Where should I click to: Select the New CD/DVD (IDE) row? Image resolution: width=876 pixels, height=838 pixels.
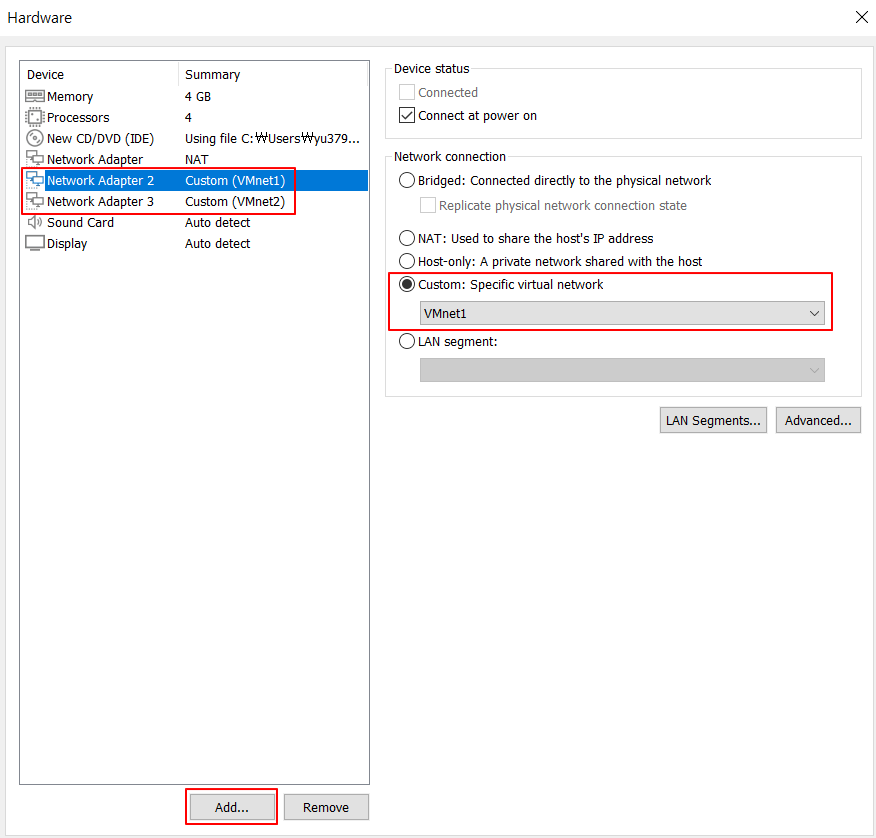(196, 138)
